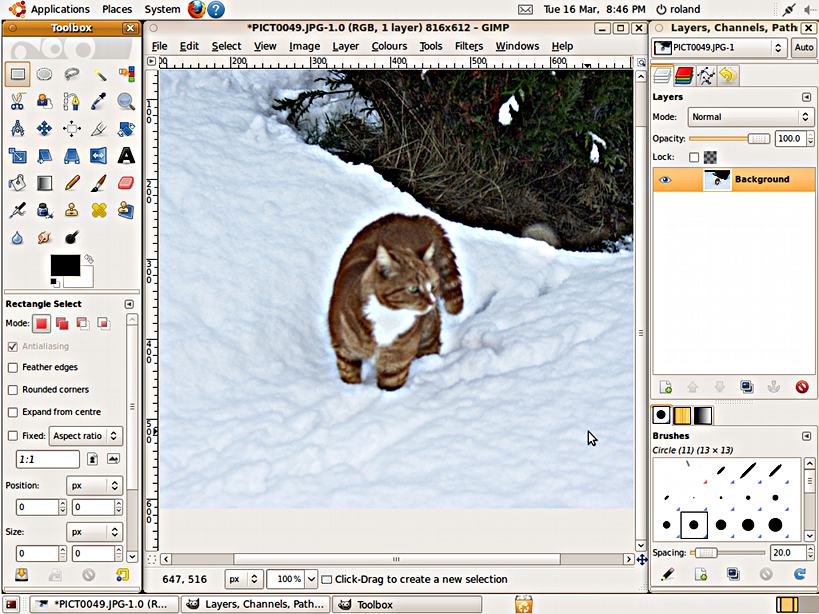Enable Expand from centre checkbox
Screen dimensions: 819x614
click(x=13, y=412)
